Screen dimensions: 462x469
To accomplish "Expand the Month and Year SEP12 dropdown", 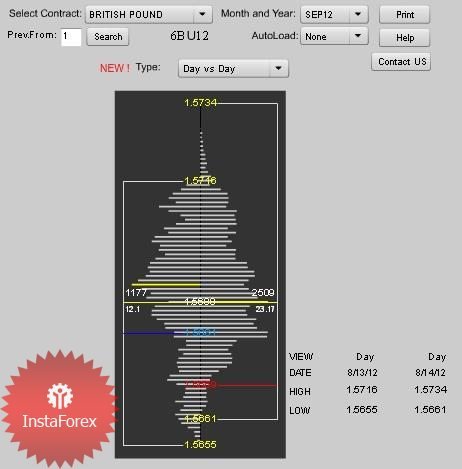I will pos(334,15).
